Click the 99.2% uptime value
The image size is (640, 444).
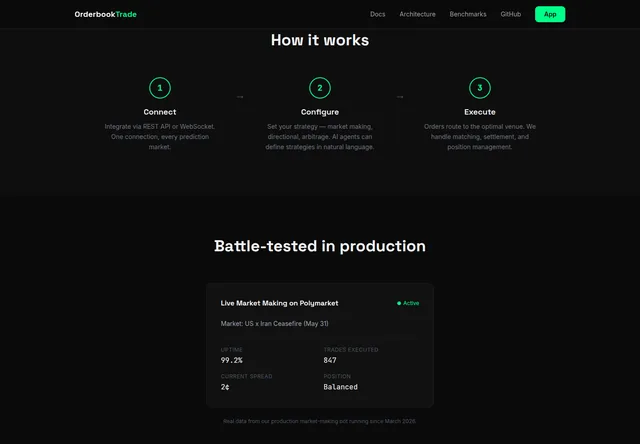coord(231,360)
